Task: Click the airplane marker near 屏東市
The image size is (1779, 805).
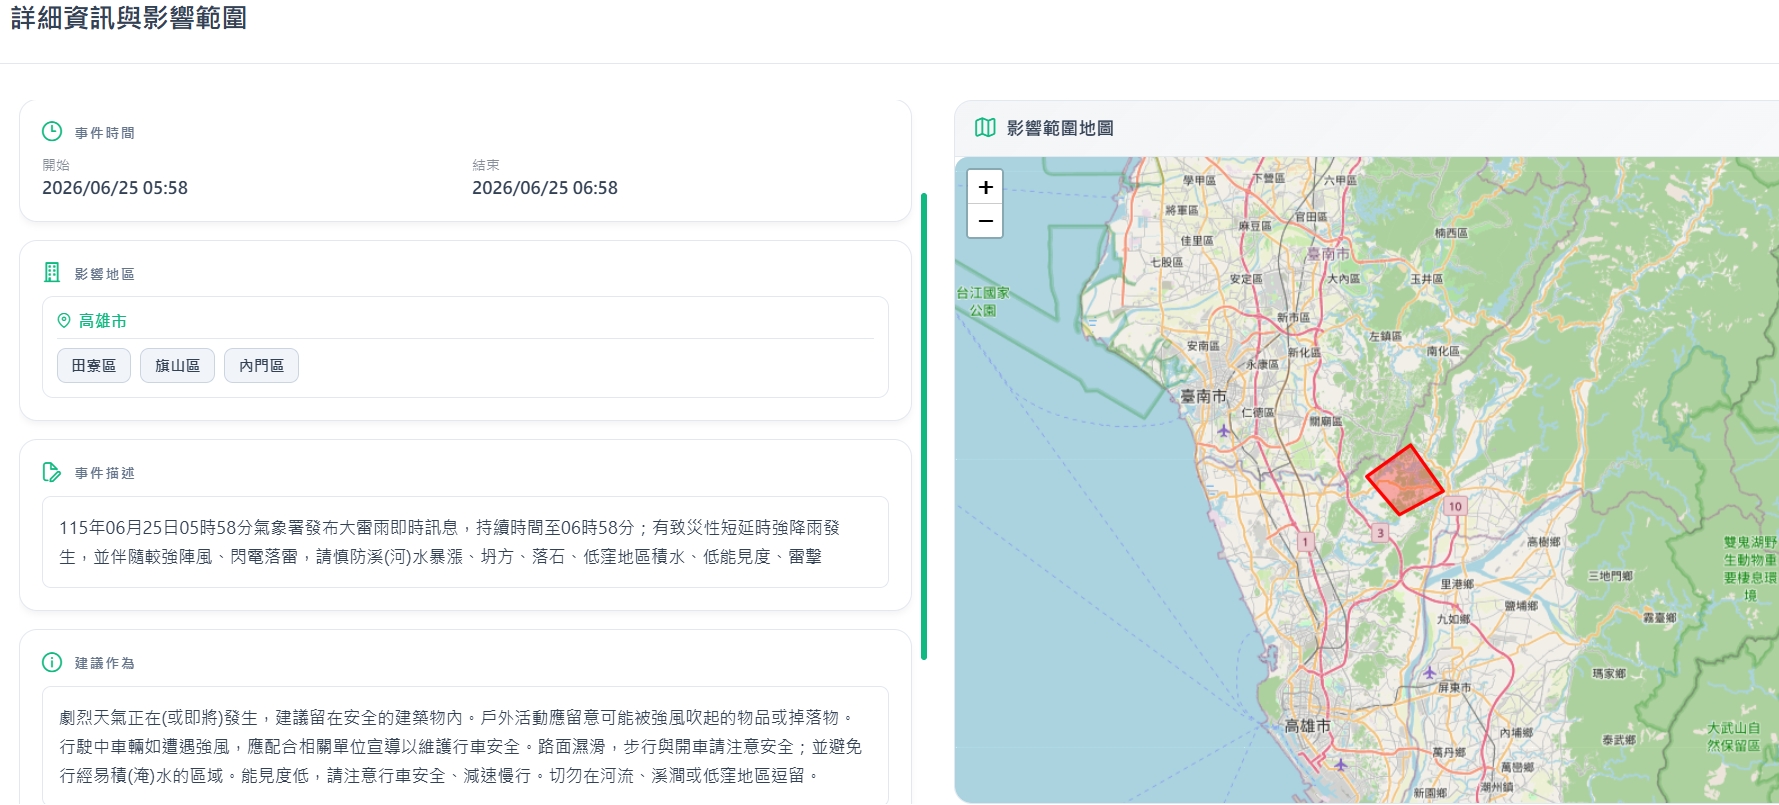Action: coord(1429,671)
